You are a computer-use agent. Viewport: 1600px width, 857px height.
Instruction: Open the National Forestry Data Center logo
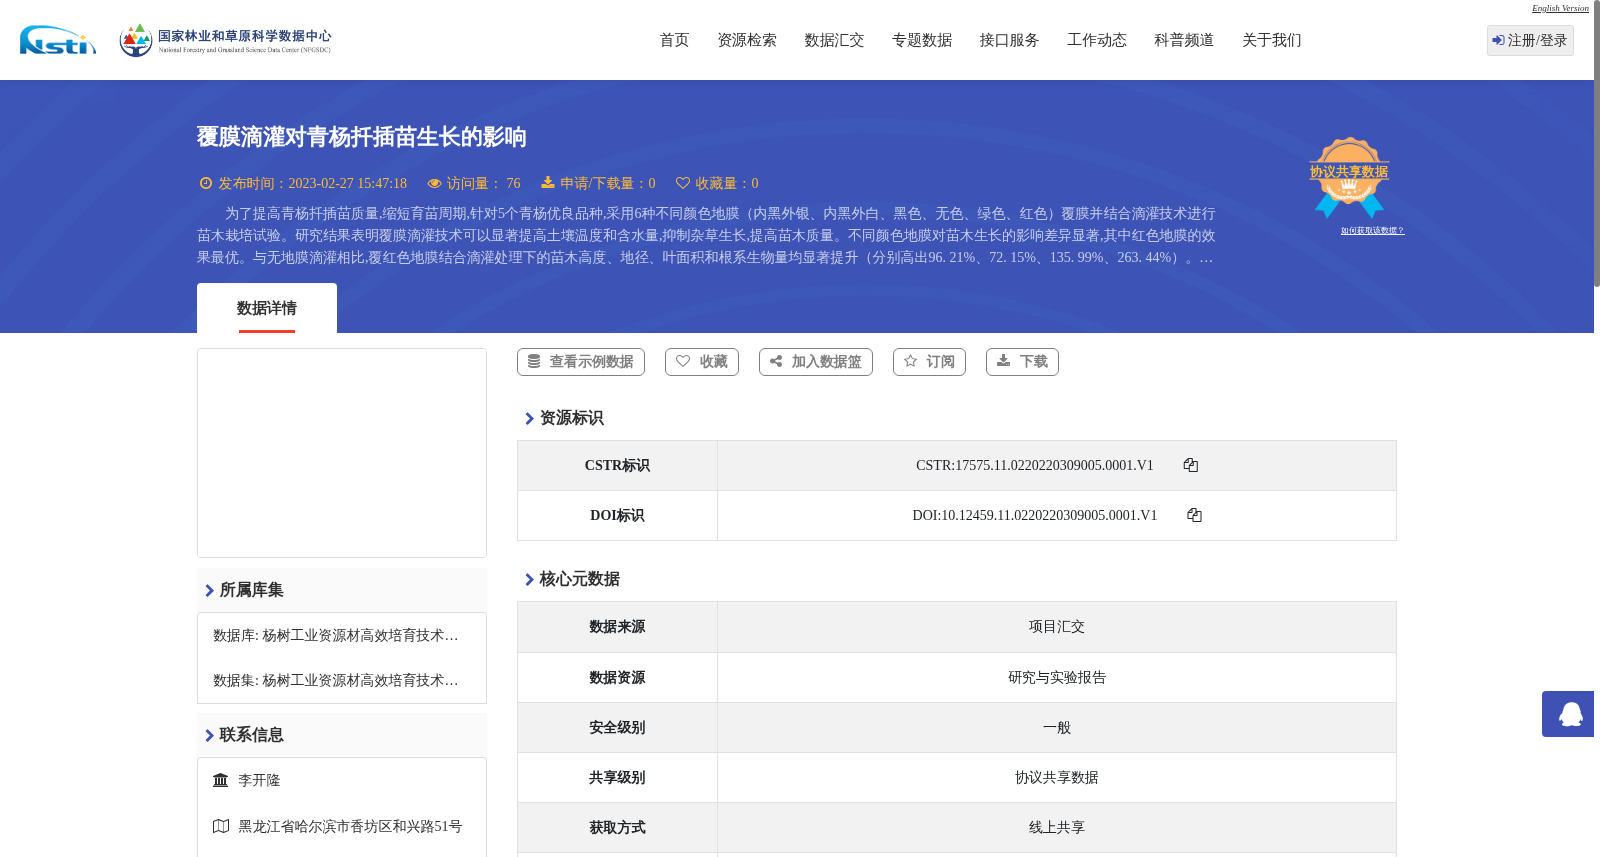[225, 40]
